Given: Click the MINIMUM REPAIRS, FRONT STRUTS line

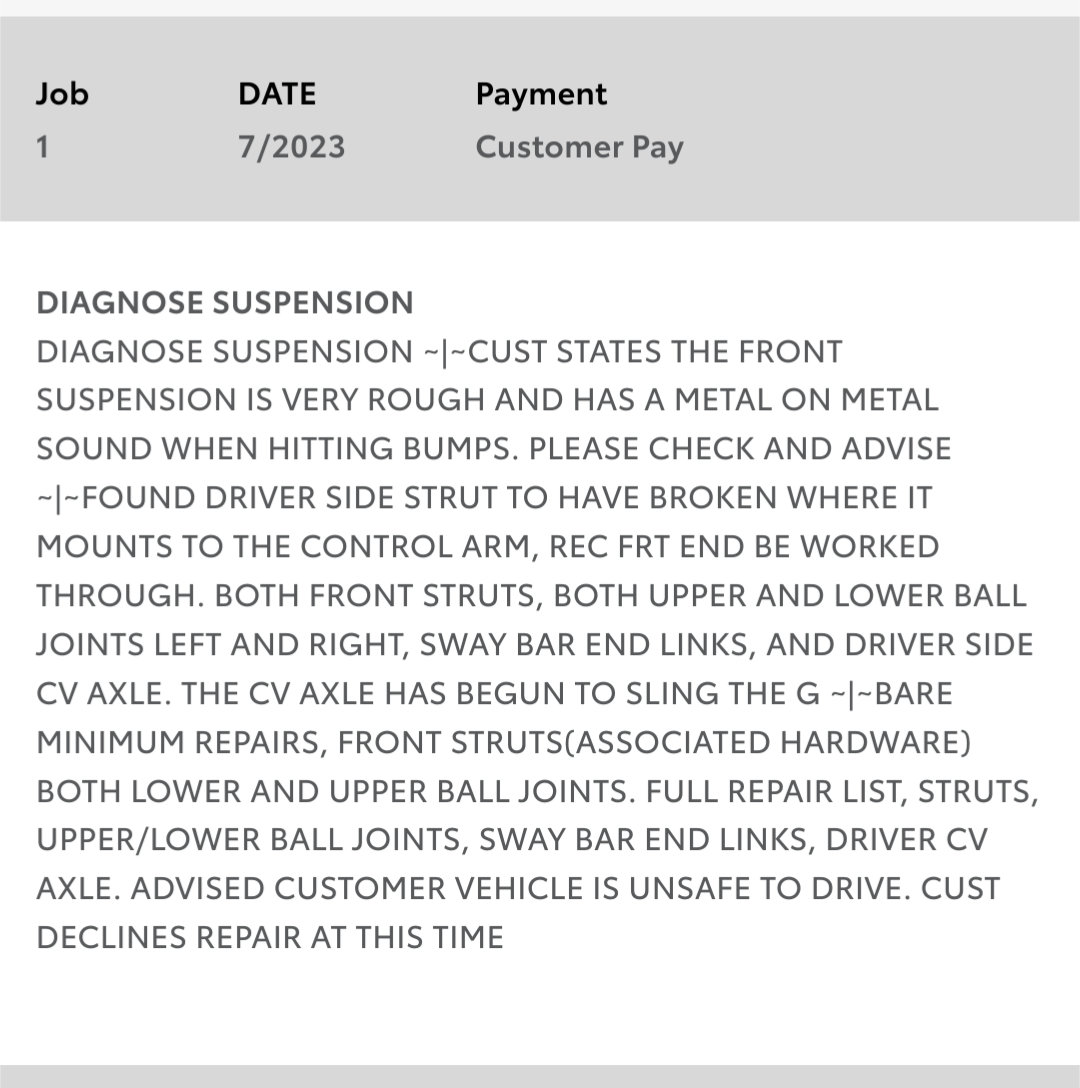Looking at the screenshot, I should [504, 742].
